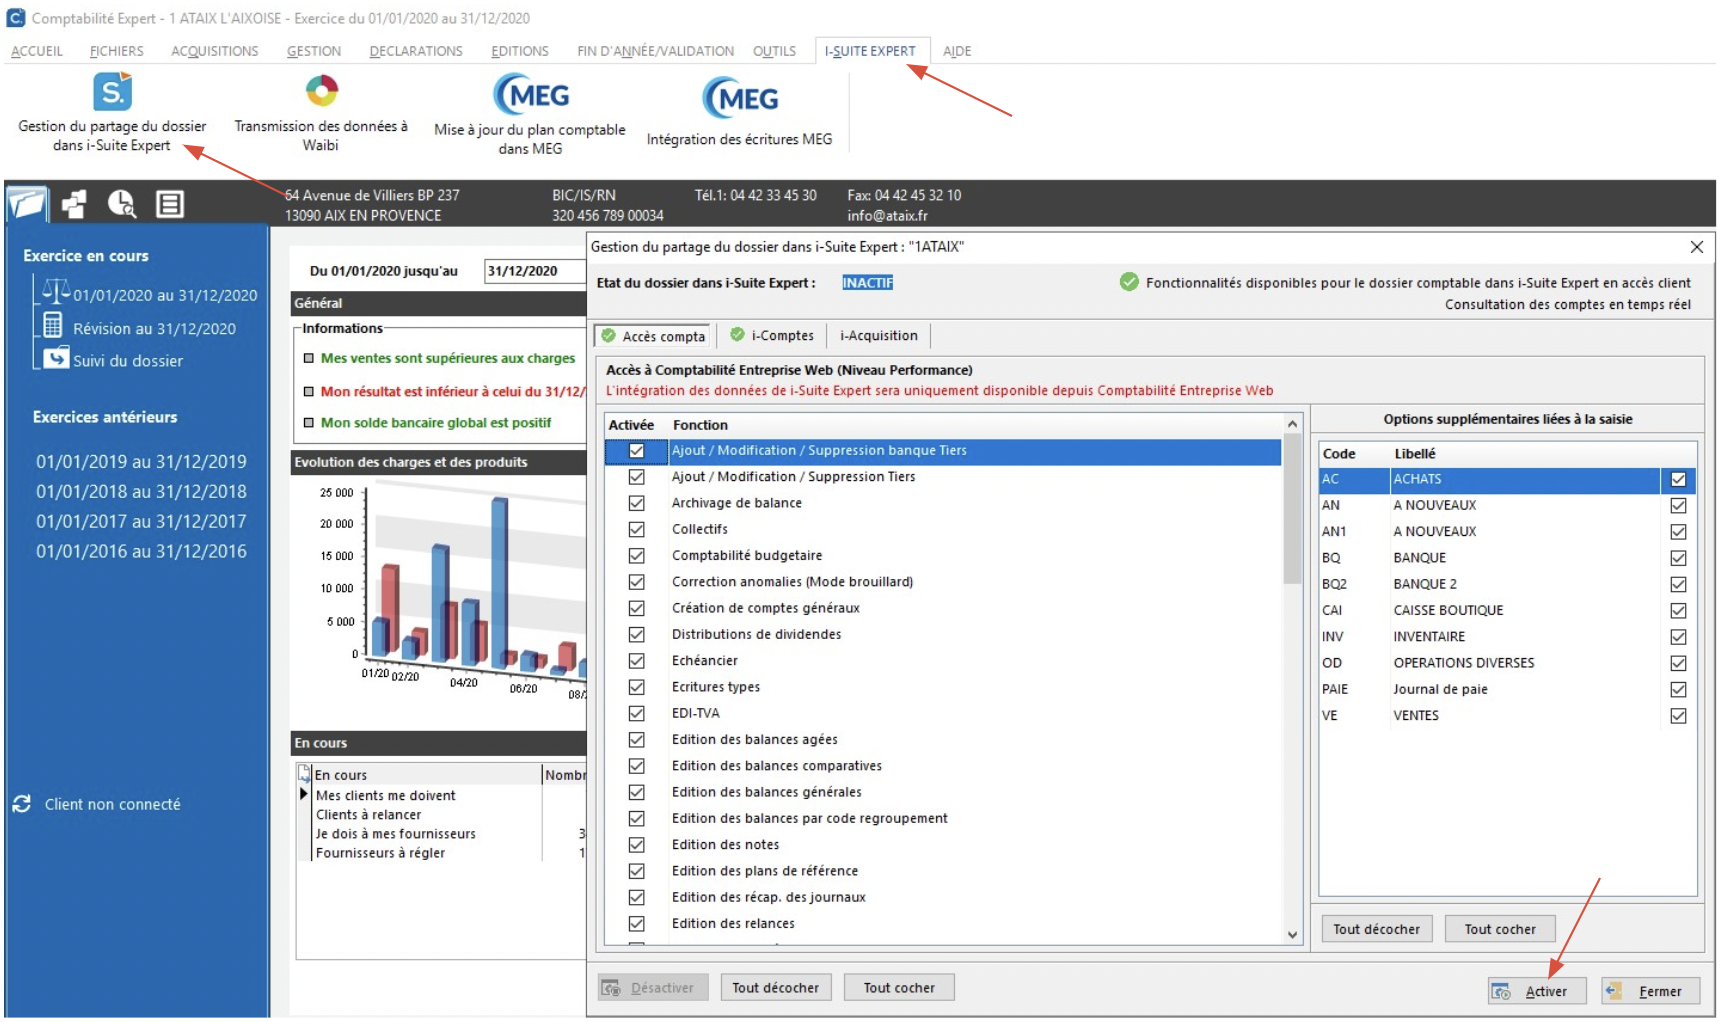Close the Gestion du partage dialog

click(1697, 247)
